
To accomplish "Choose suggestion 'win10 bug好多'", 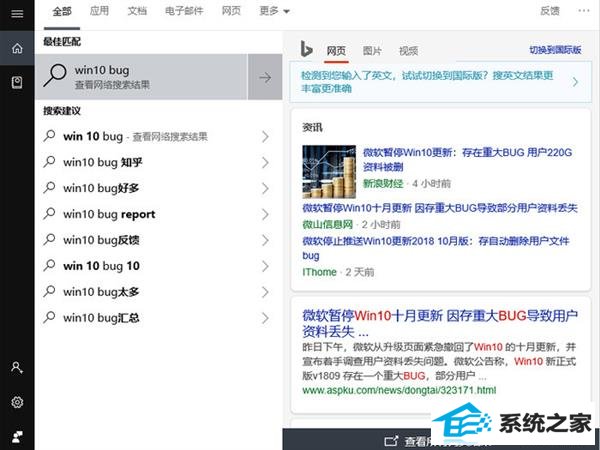I will pos(101,188).
